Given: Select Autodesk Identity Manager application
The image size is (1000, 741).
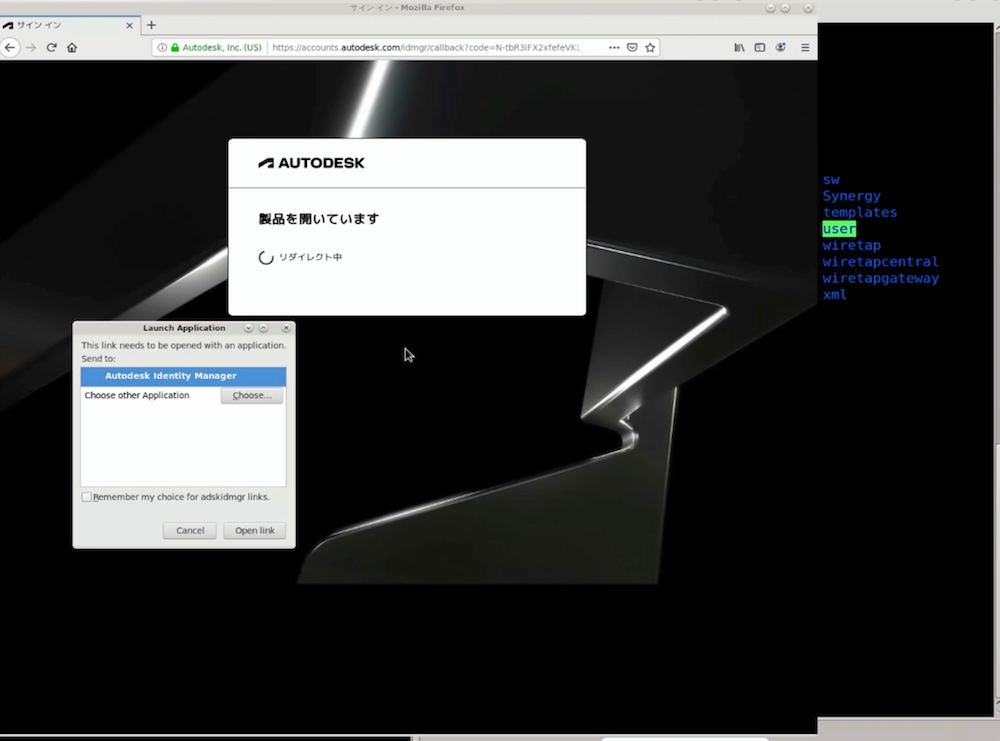Looking at the screenshot, I should [183, 376].
